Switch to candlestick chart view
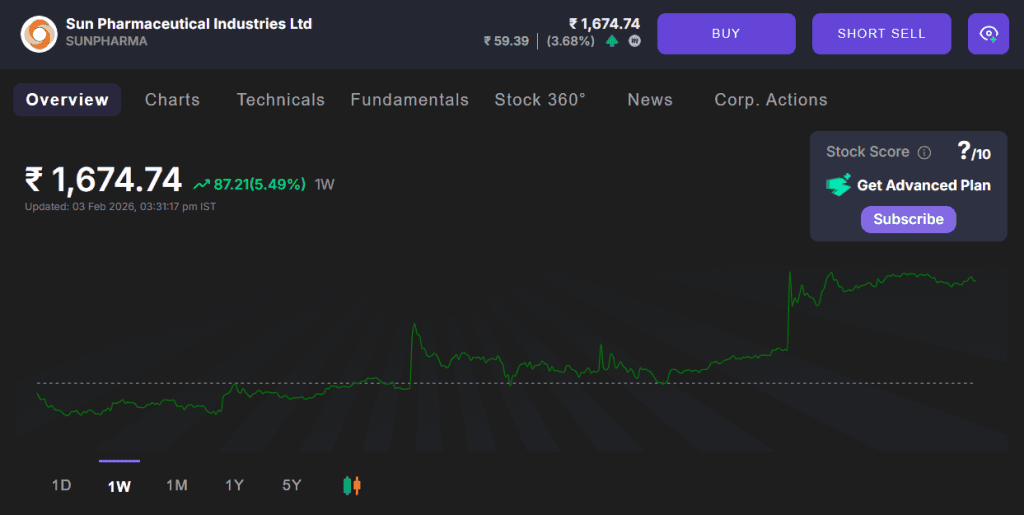The image size is (1024, 515). [x=351, y=486]
